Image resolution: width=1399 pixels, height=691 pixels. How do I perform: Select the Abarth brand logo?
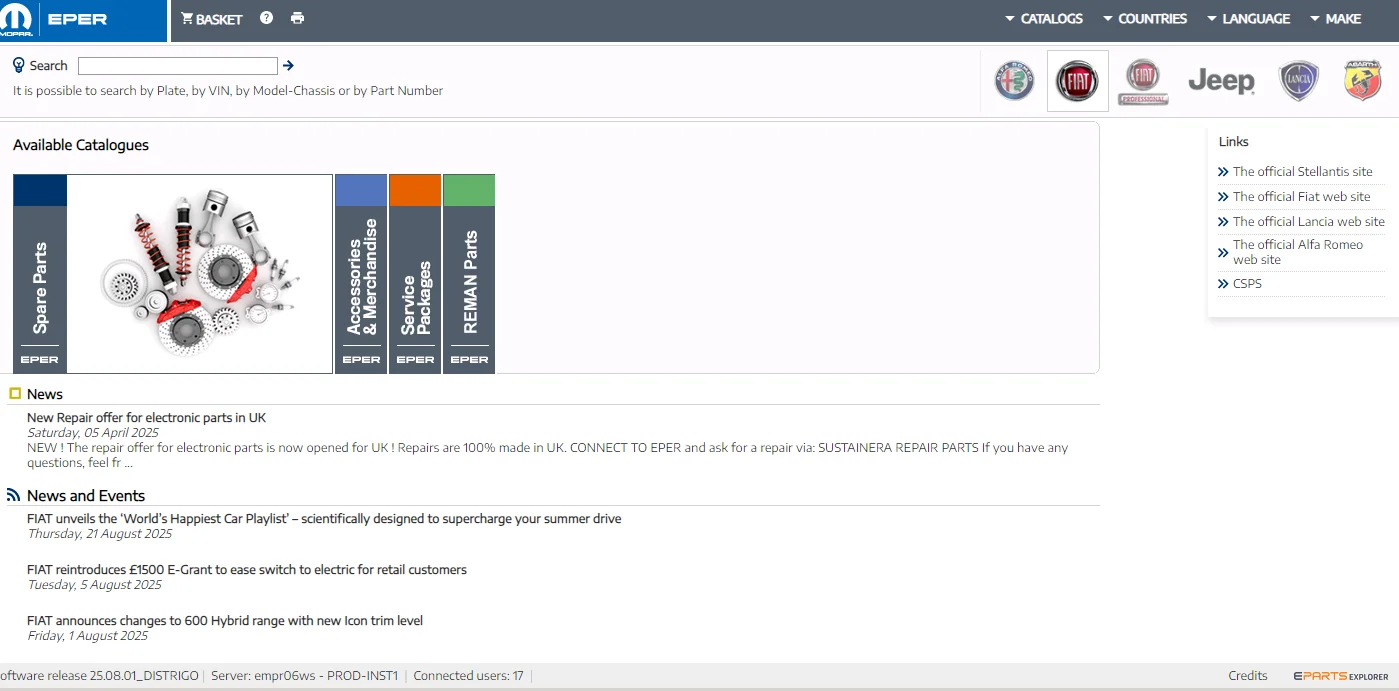pos(1362,80)
